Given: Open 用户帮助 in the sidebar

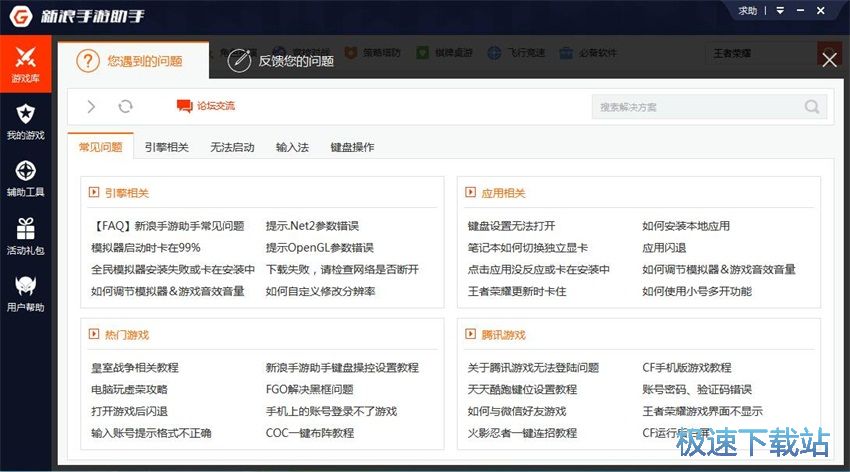Looking at the screenshot, I should click(25, 293).
